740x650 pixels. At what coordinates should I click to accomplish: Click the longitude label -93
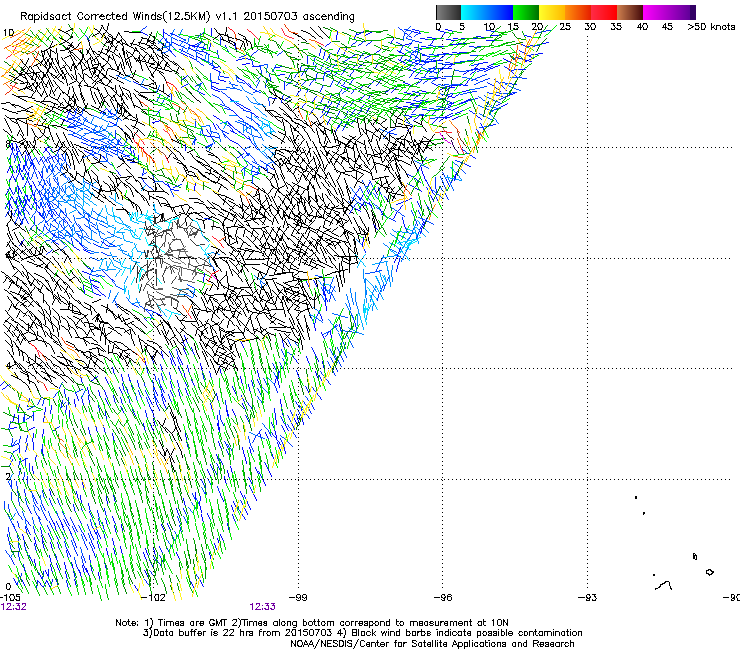pyautogui.click(x=588, y=597)
